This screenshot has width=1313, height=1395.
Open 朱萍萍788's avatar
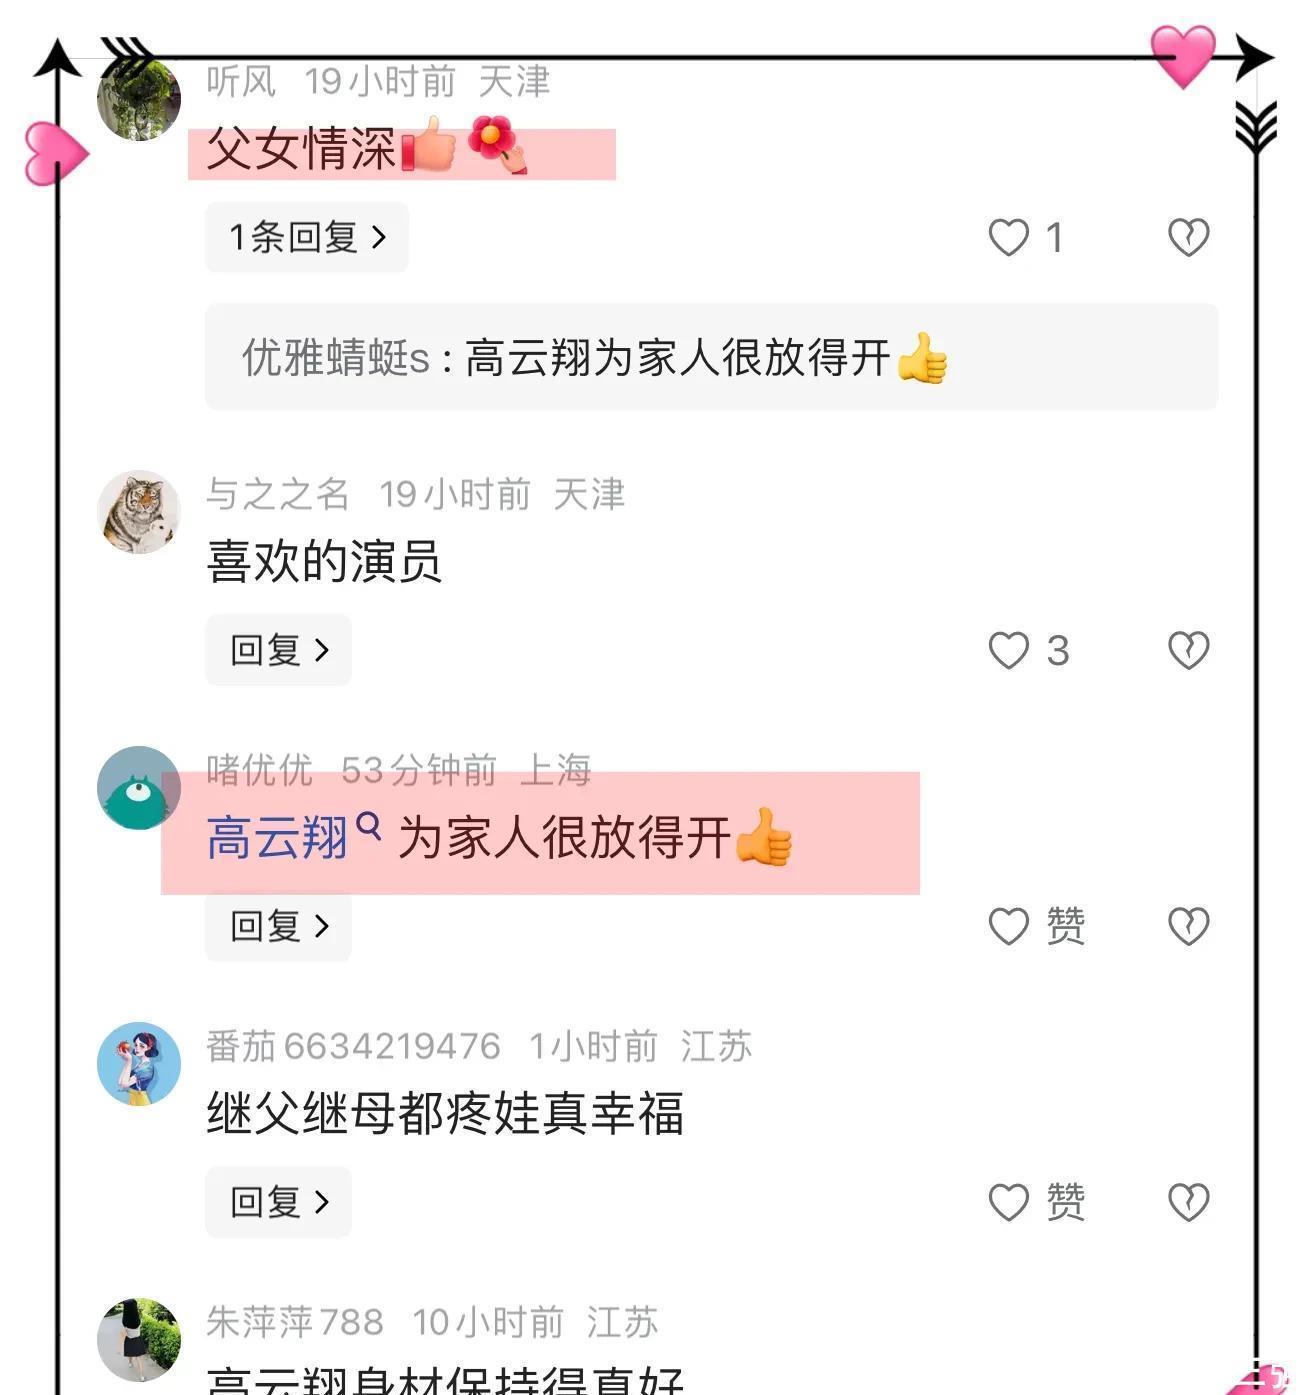click(138, 1340)
